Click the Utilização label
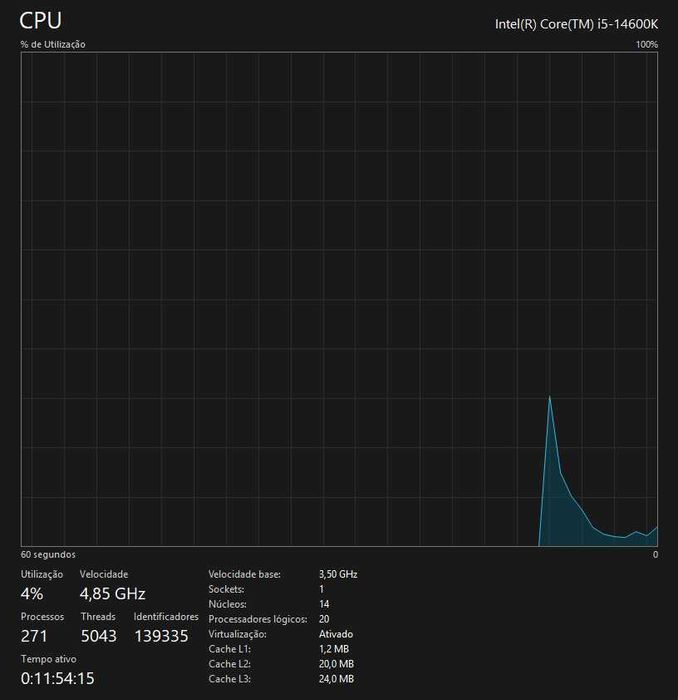Image resolution: width=678 pixels, height=700 pixels. 42,575
